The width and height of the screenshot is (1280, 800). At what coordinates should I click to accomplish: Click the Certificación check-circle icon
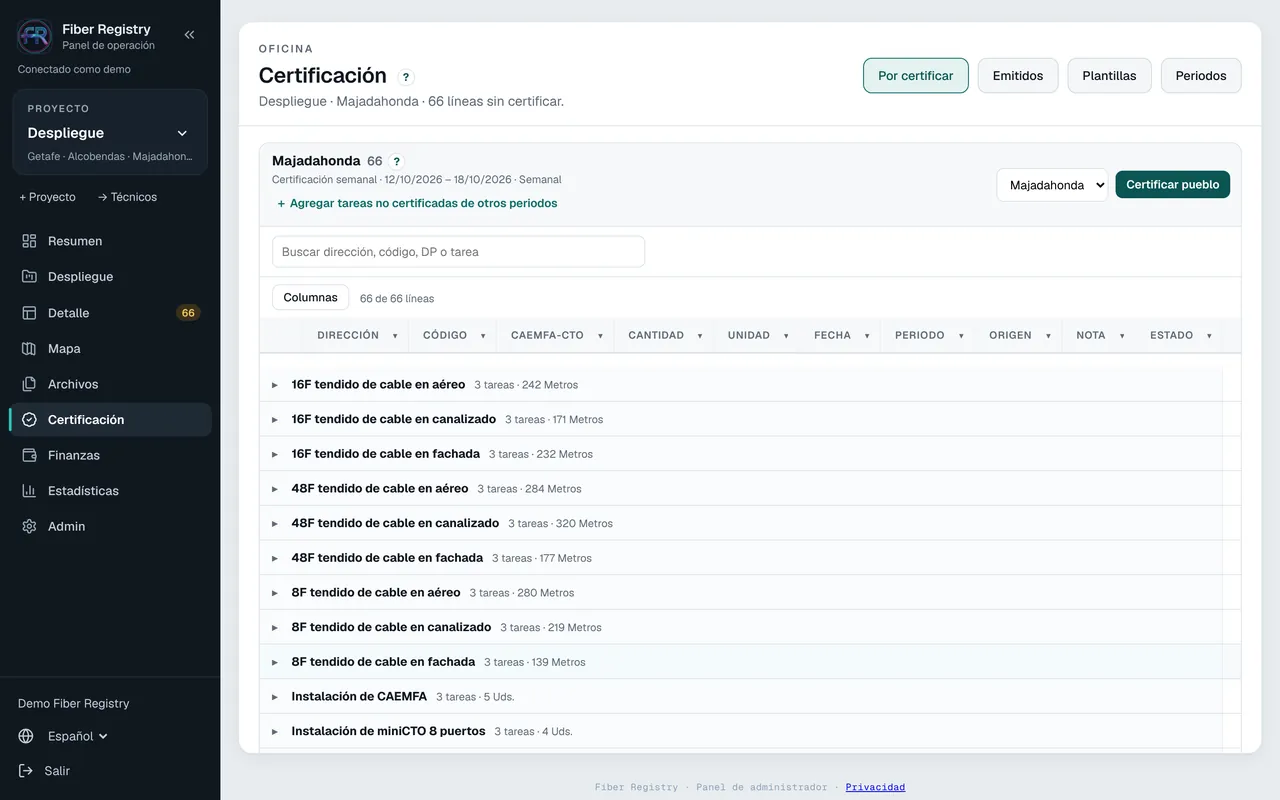[29, 420]
